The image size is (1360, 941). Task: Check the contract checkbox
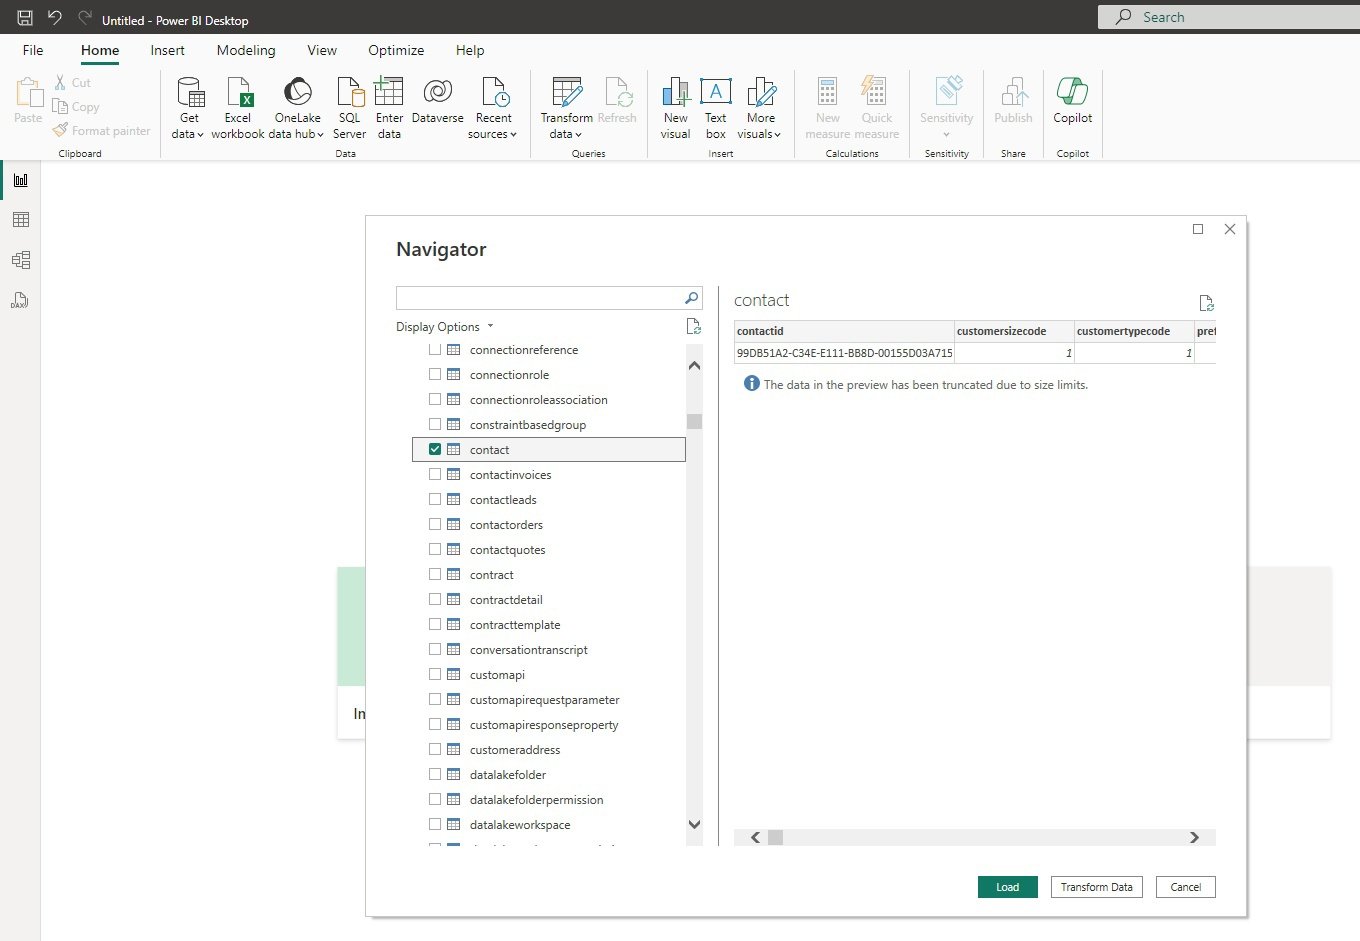coord(435,574)
